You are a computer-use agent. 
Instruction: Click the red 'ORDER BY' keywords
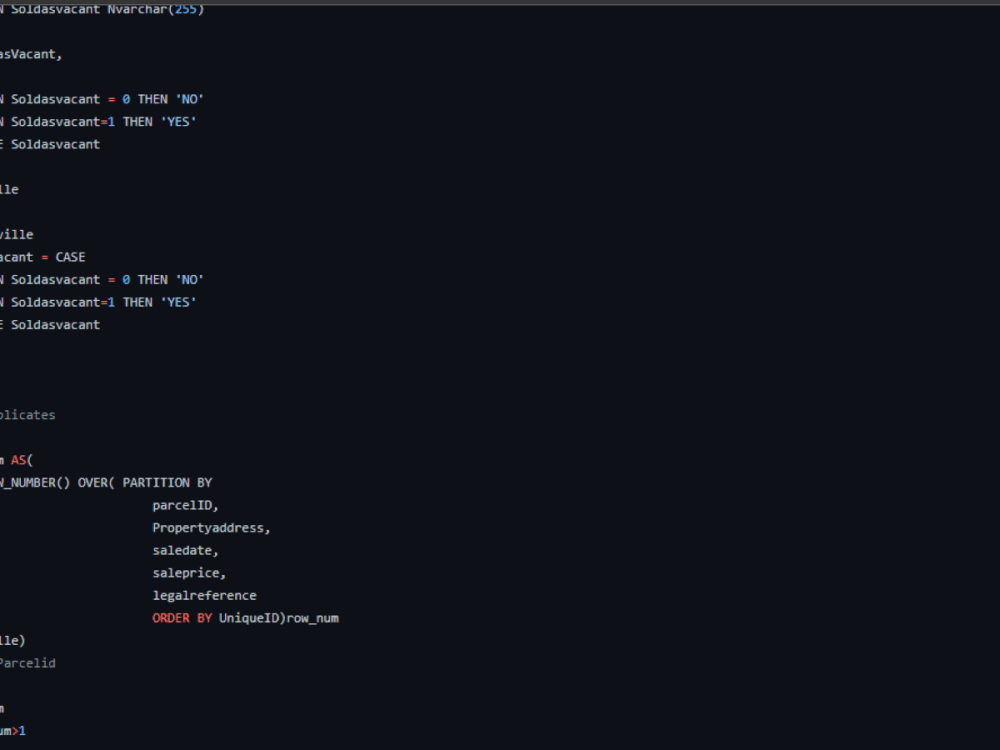(x=182, y=618)
